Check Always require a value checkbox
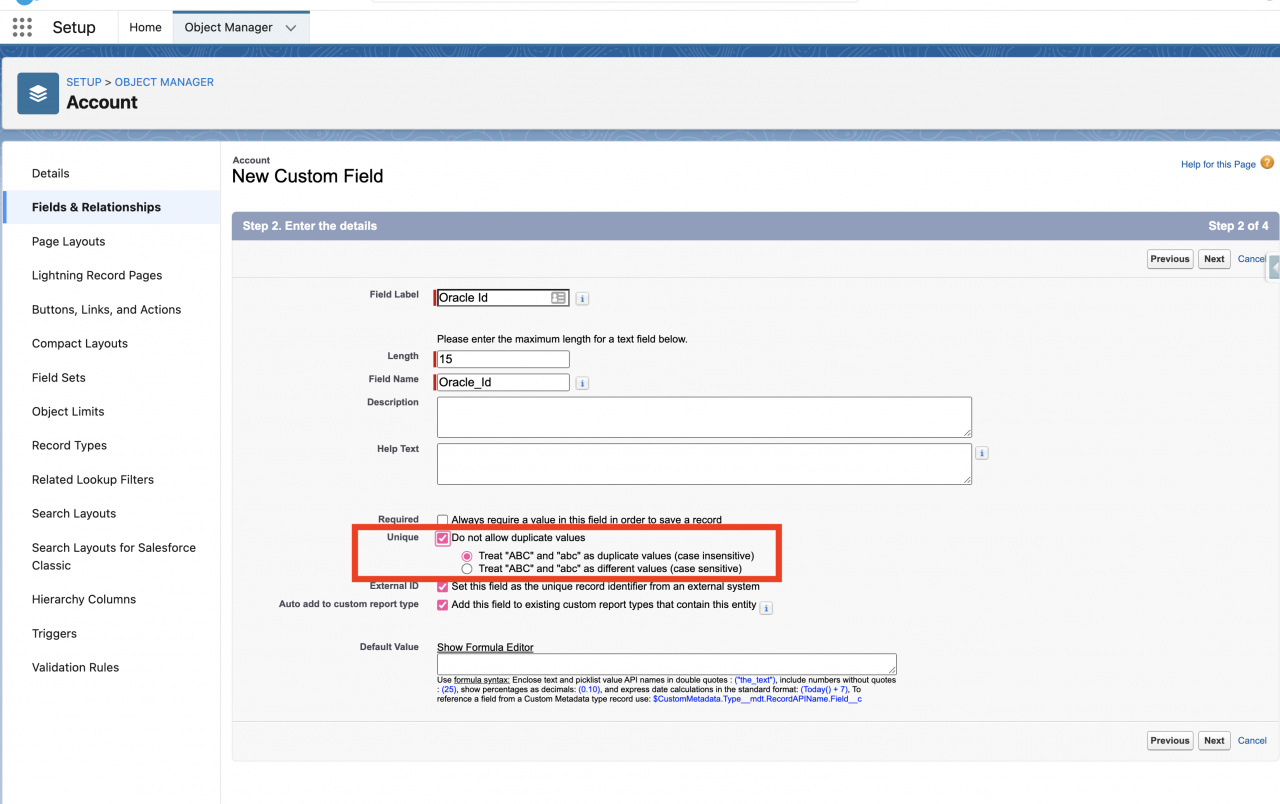The image size is (1280, 804). tap(442, 519)
